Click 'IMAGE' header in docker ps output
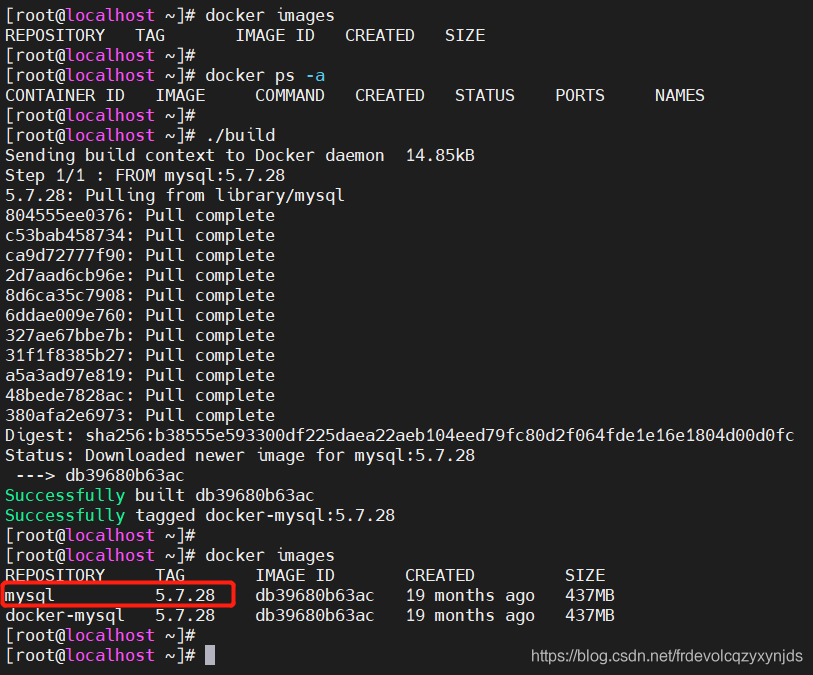 click(180, 96)
